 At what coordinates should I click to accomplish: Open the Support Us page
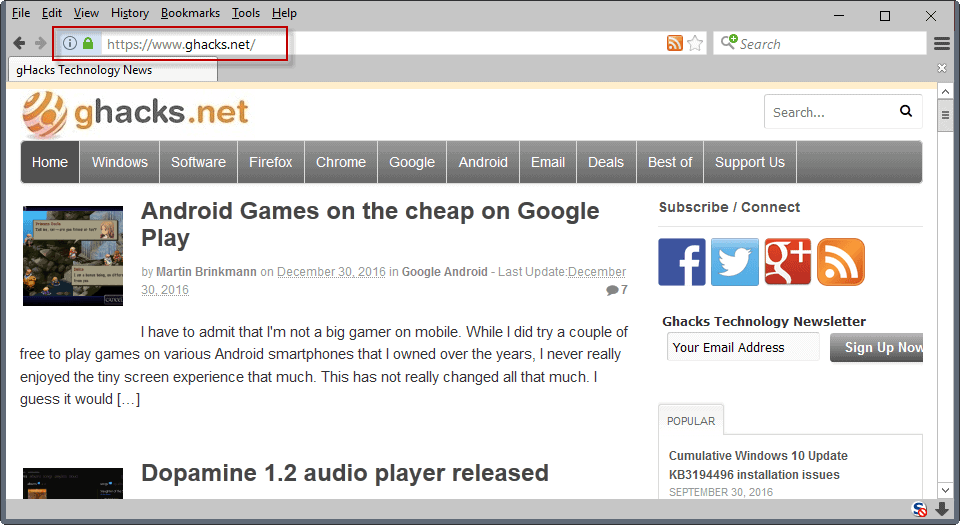click(750, 162)
